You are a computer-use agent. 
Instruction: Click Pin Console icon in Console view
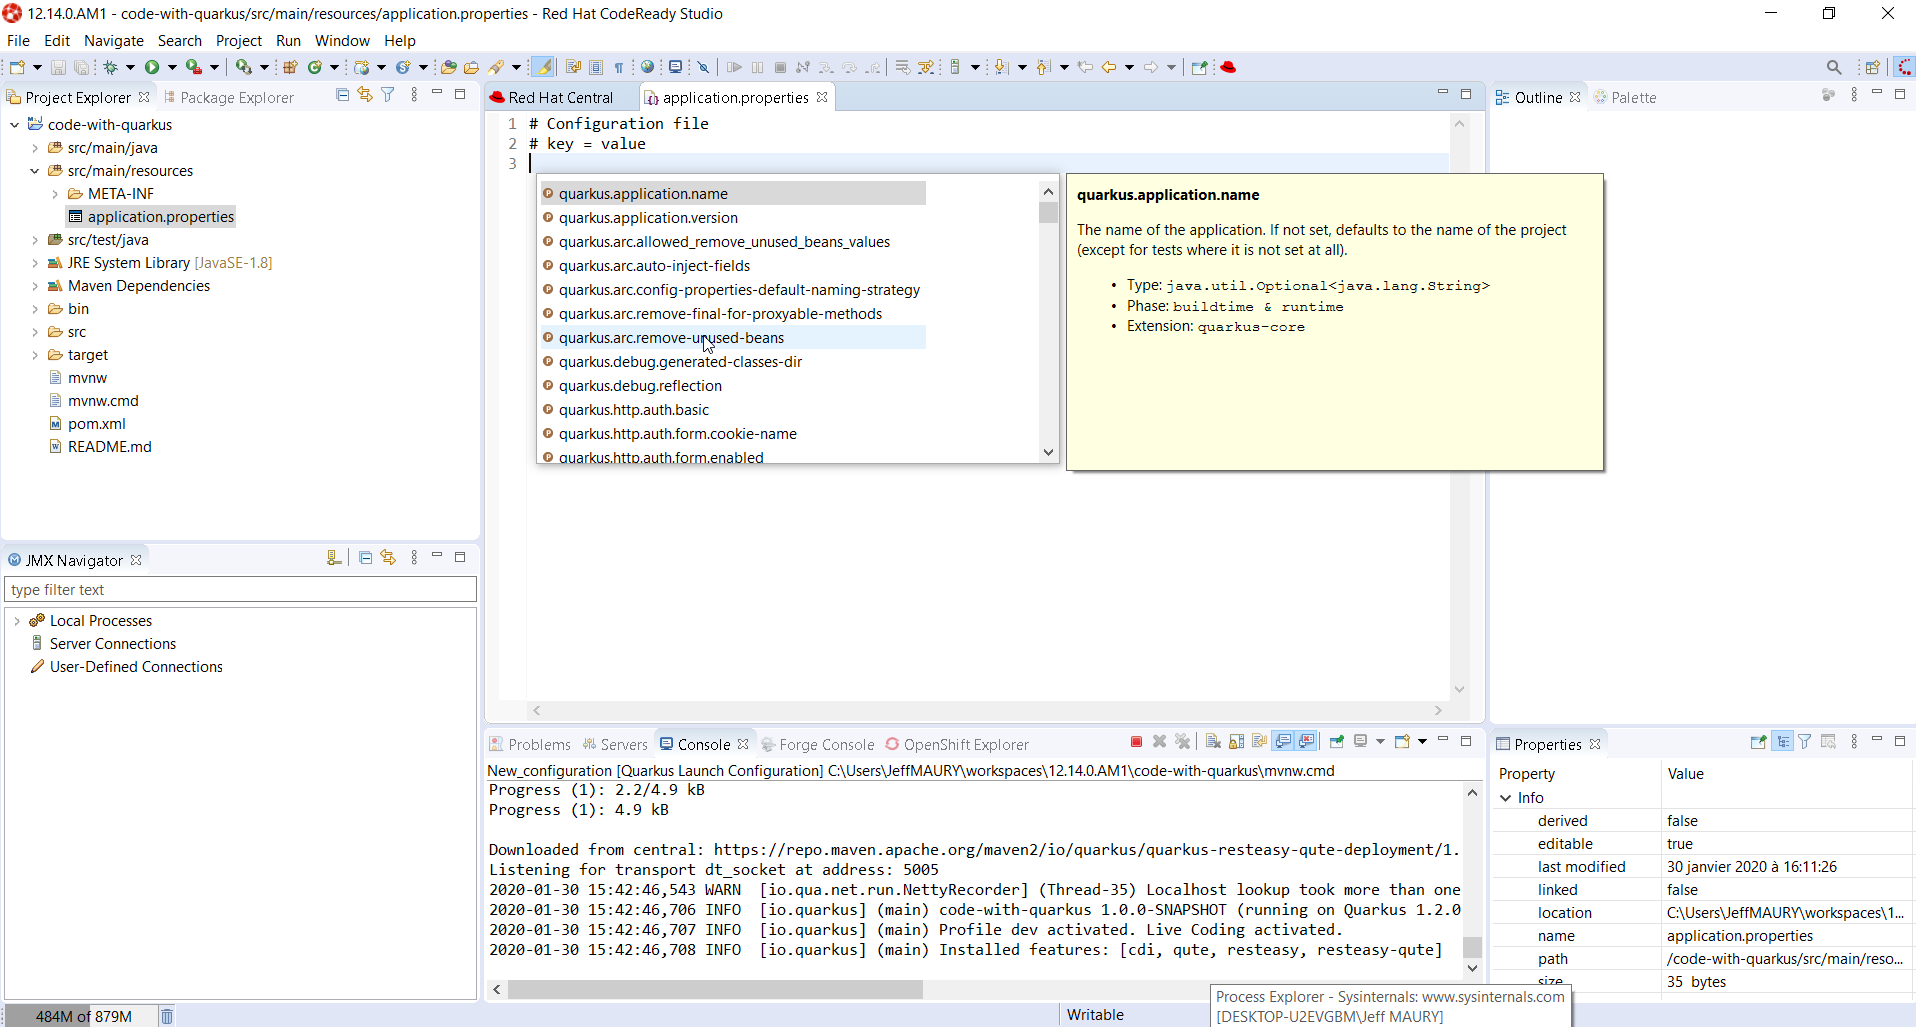1336,741
